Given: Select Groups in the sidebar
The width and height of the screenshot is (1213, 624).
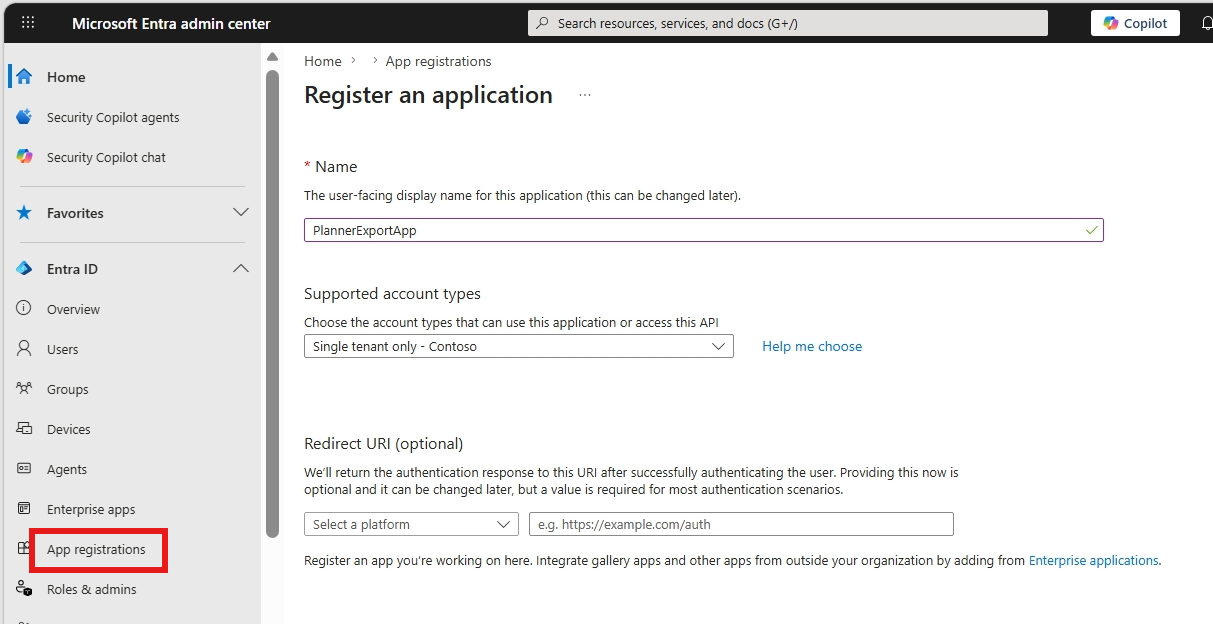Looking at the screenshot, I should click(x=67, y=389).
